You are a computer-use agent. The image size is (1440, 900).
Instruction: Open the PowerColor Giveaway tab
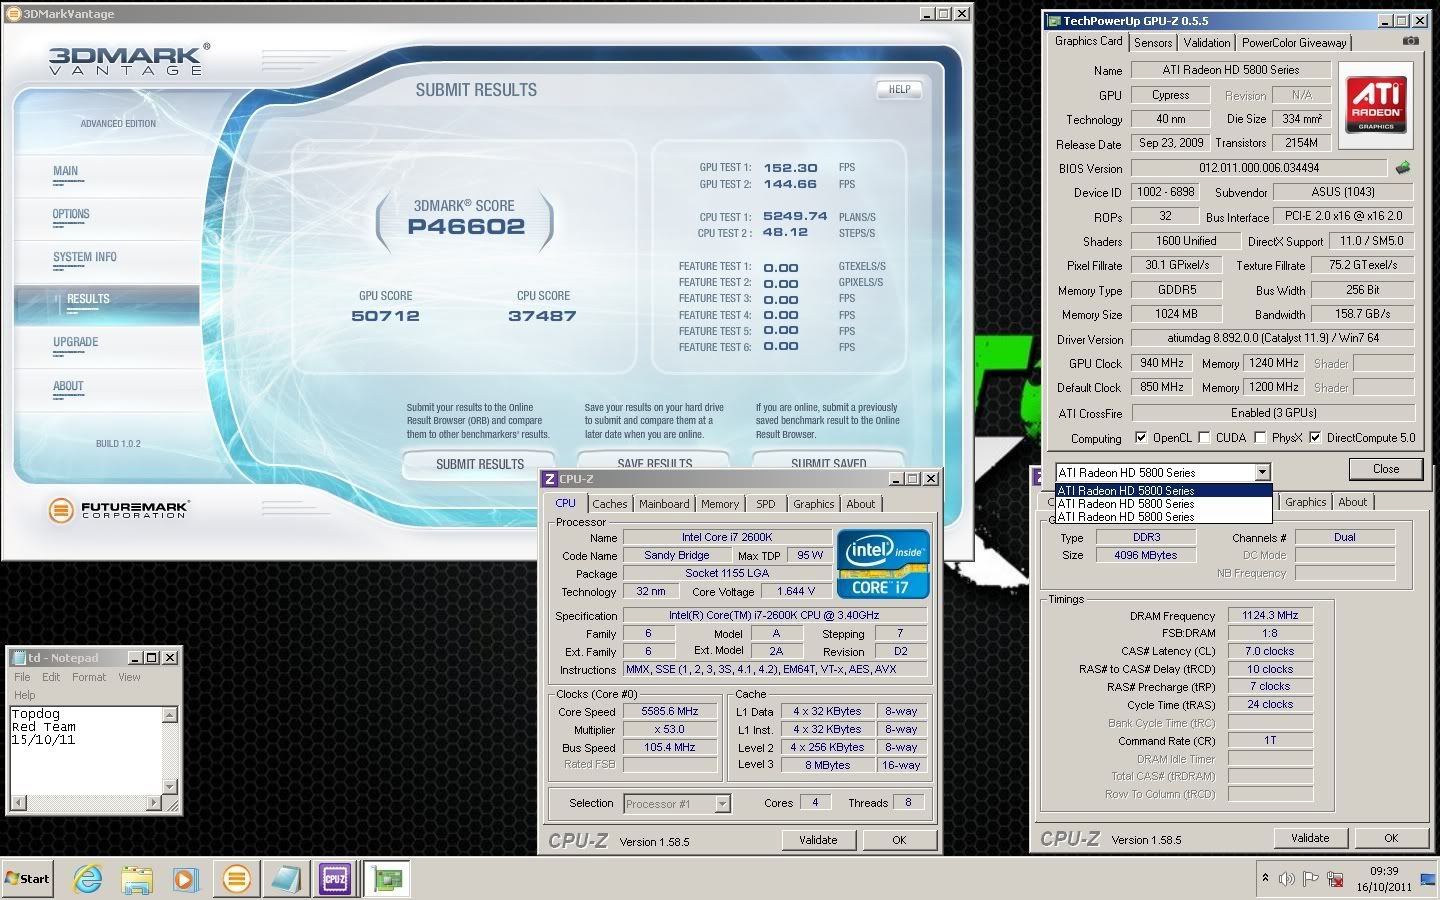pos(1294,42)
